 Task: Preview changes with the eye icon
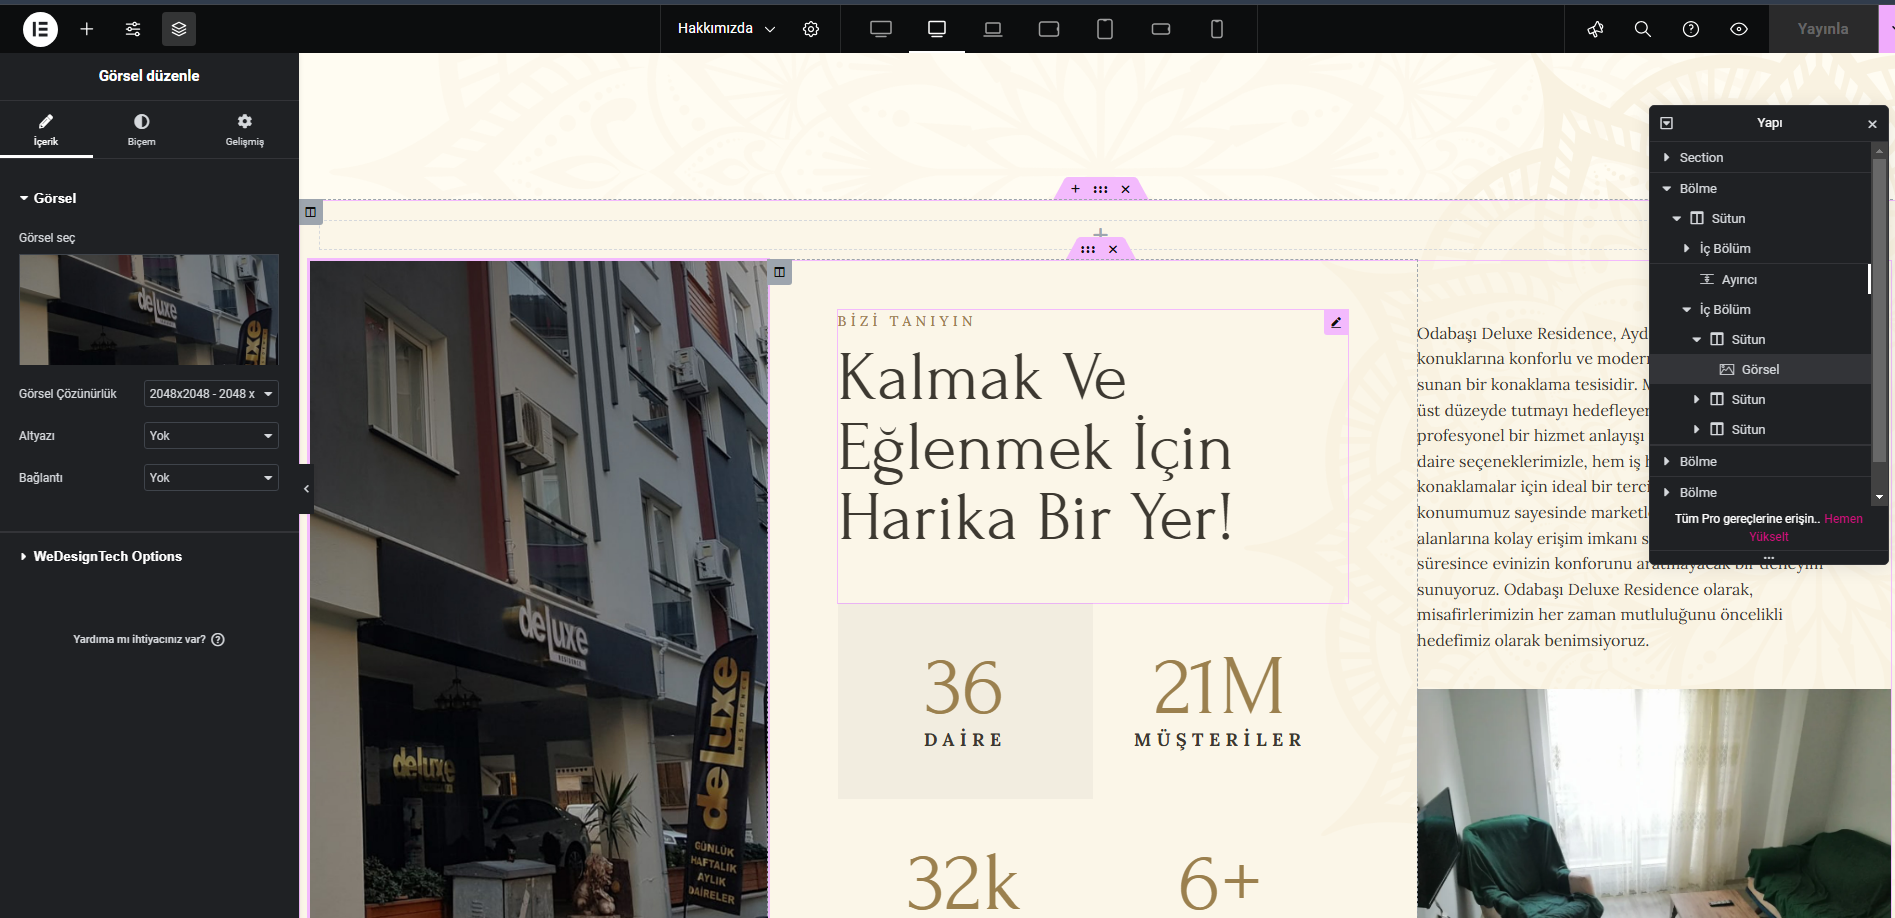pyautogui.click(x=1739, y=29)
